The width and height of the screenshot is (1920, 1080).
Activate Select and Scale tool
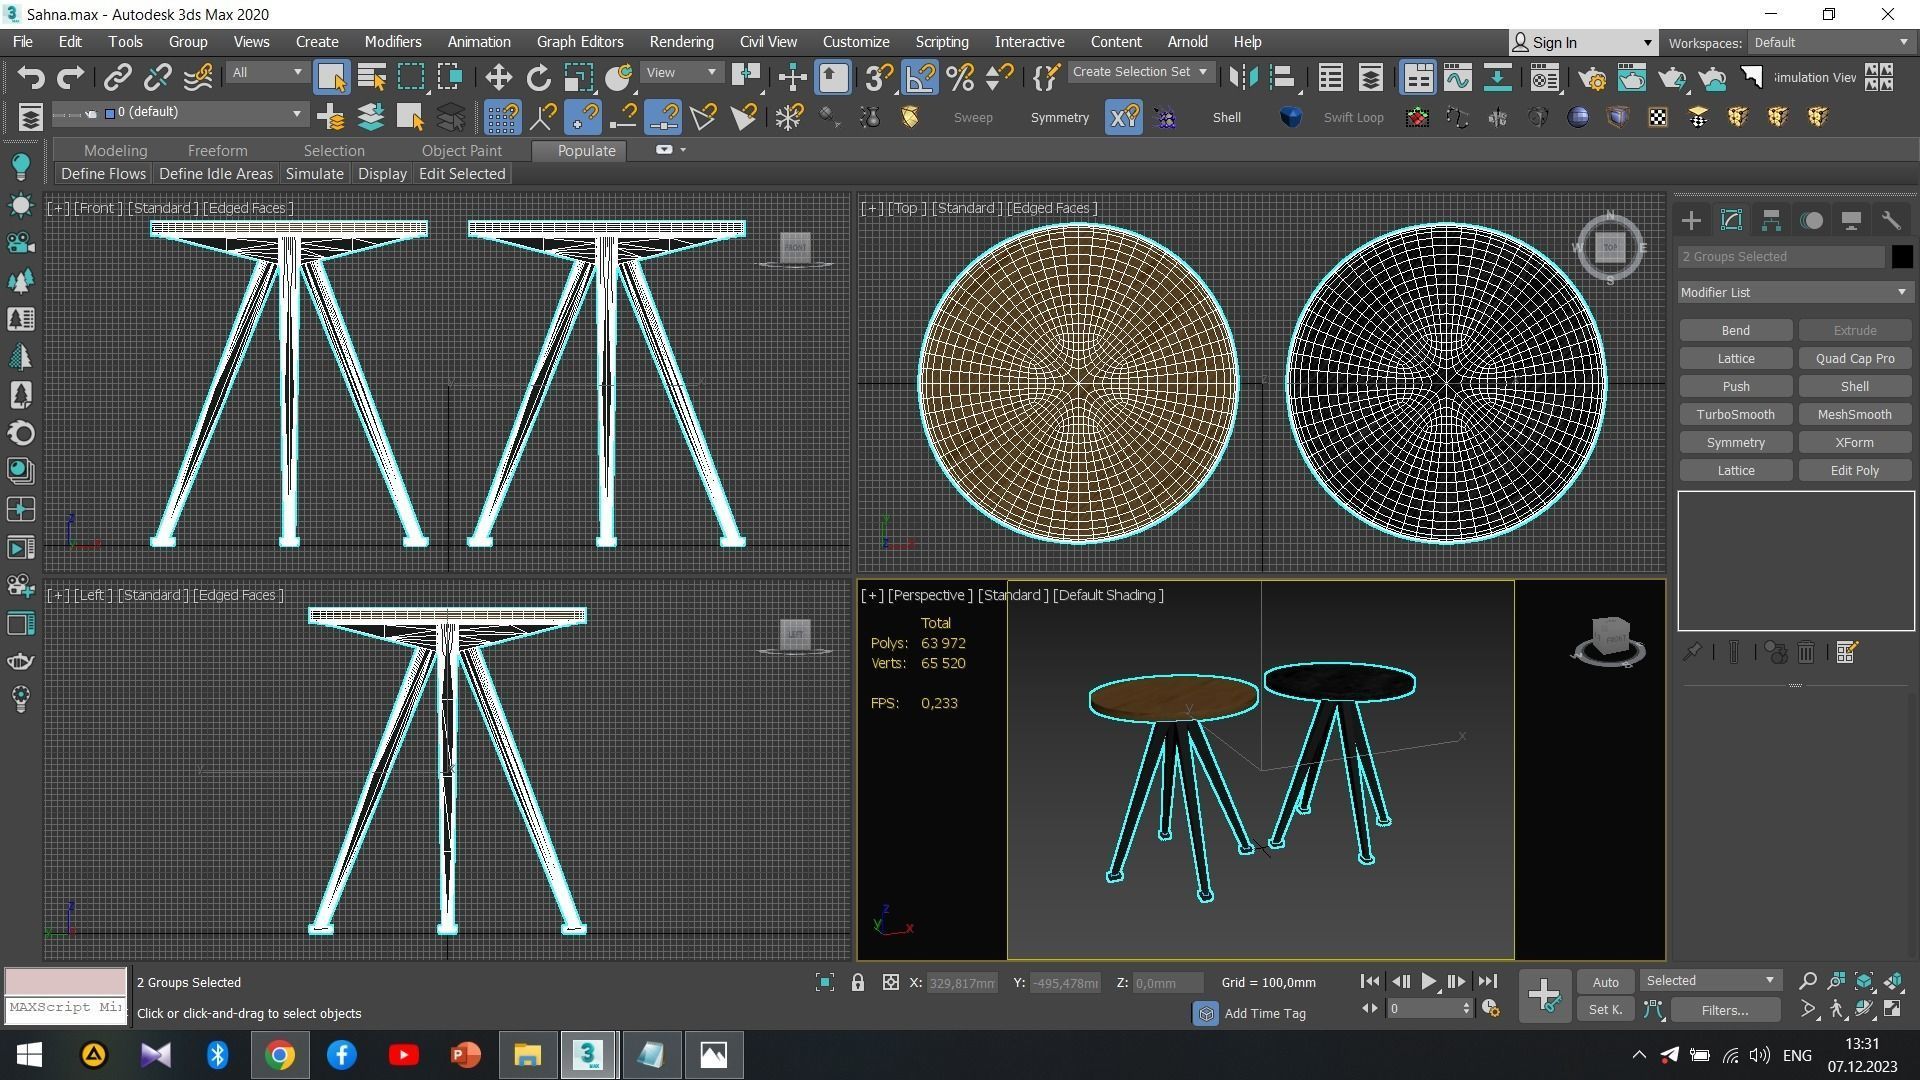tap(578, 77)
